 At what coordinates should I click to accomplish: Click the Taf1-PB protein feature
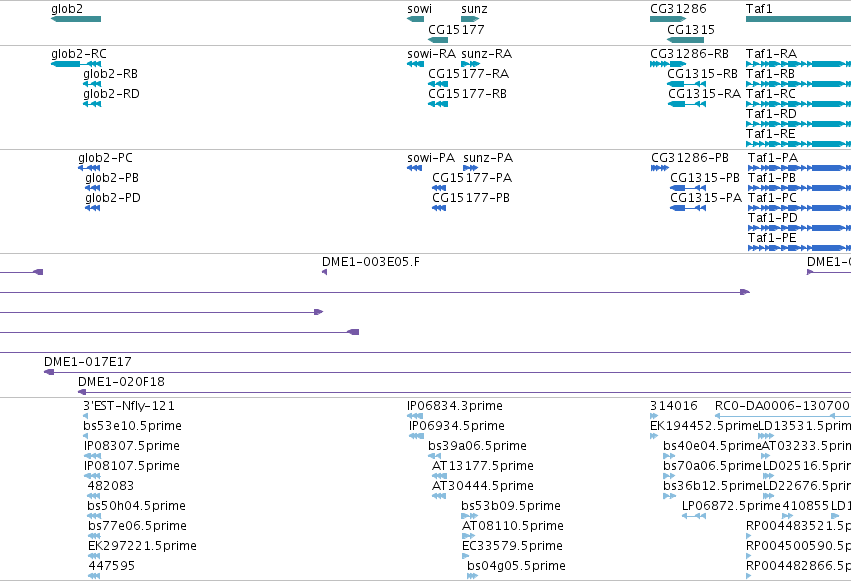point(772,178)
